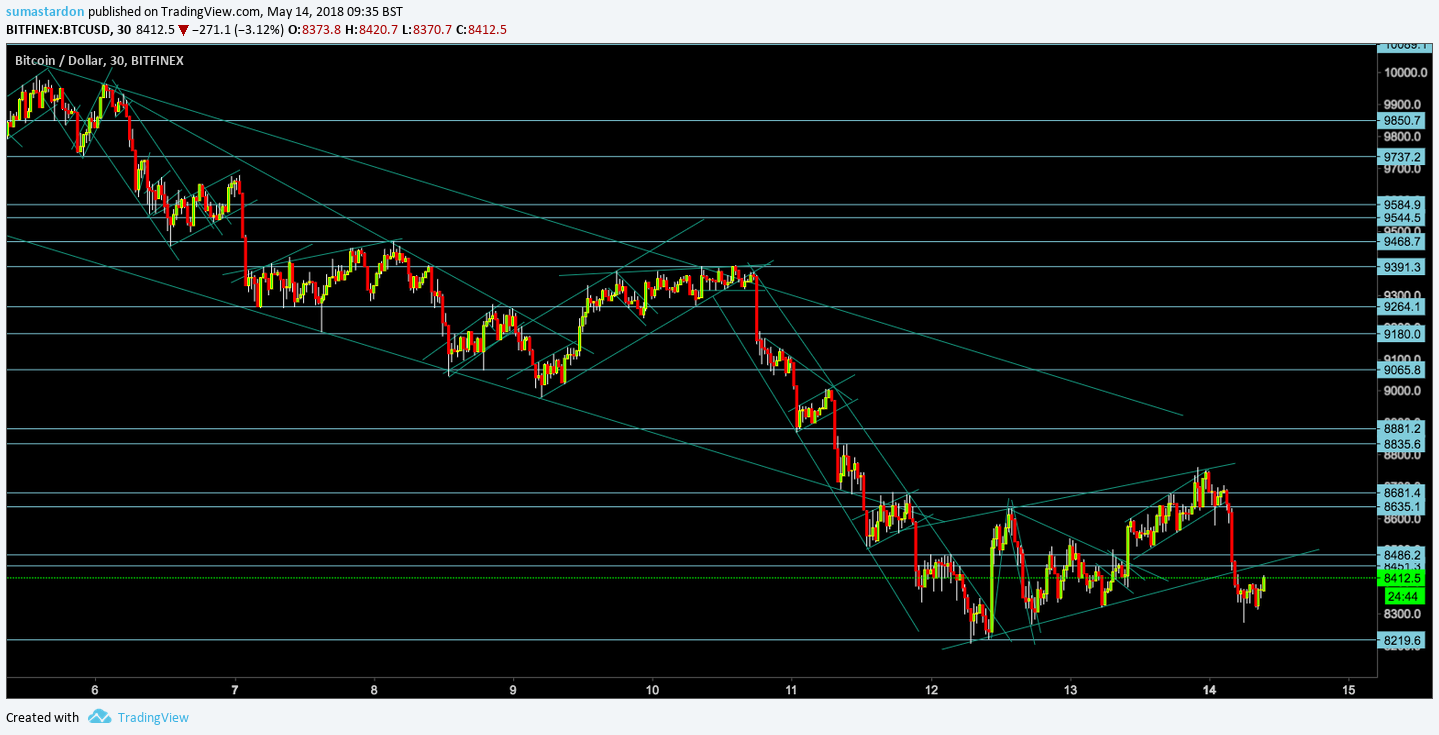Select the 9264.1 price level label

coord(1400,307)
